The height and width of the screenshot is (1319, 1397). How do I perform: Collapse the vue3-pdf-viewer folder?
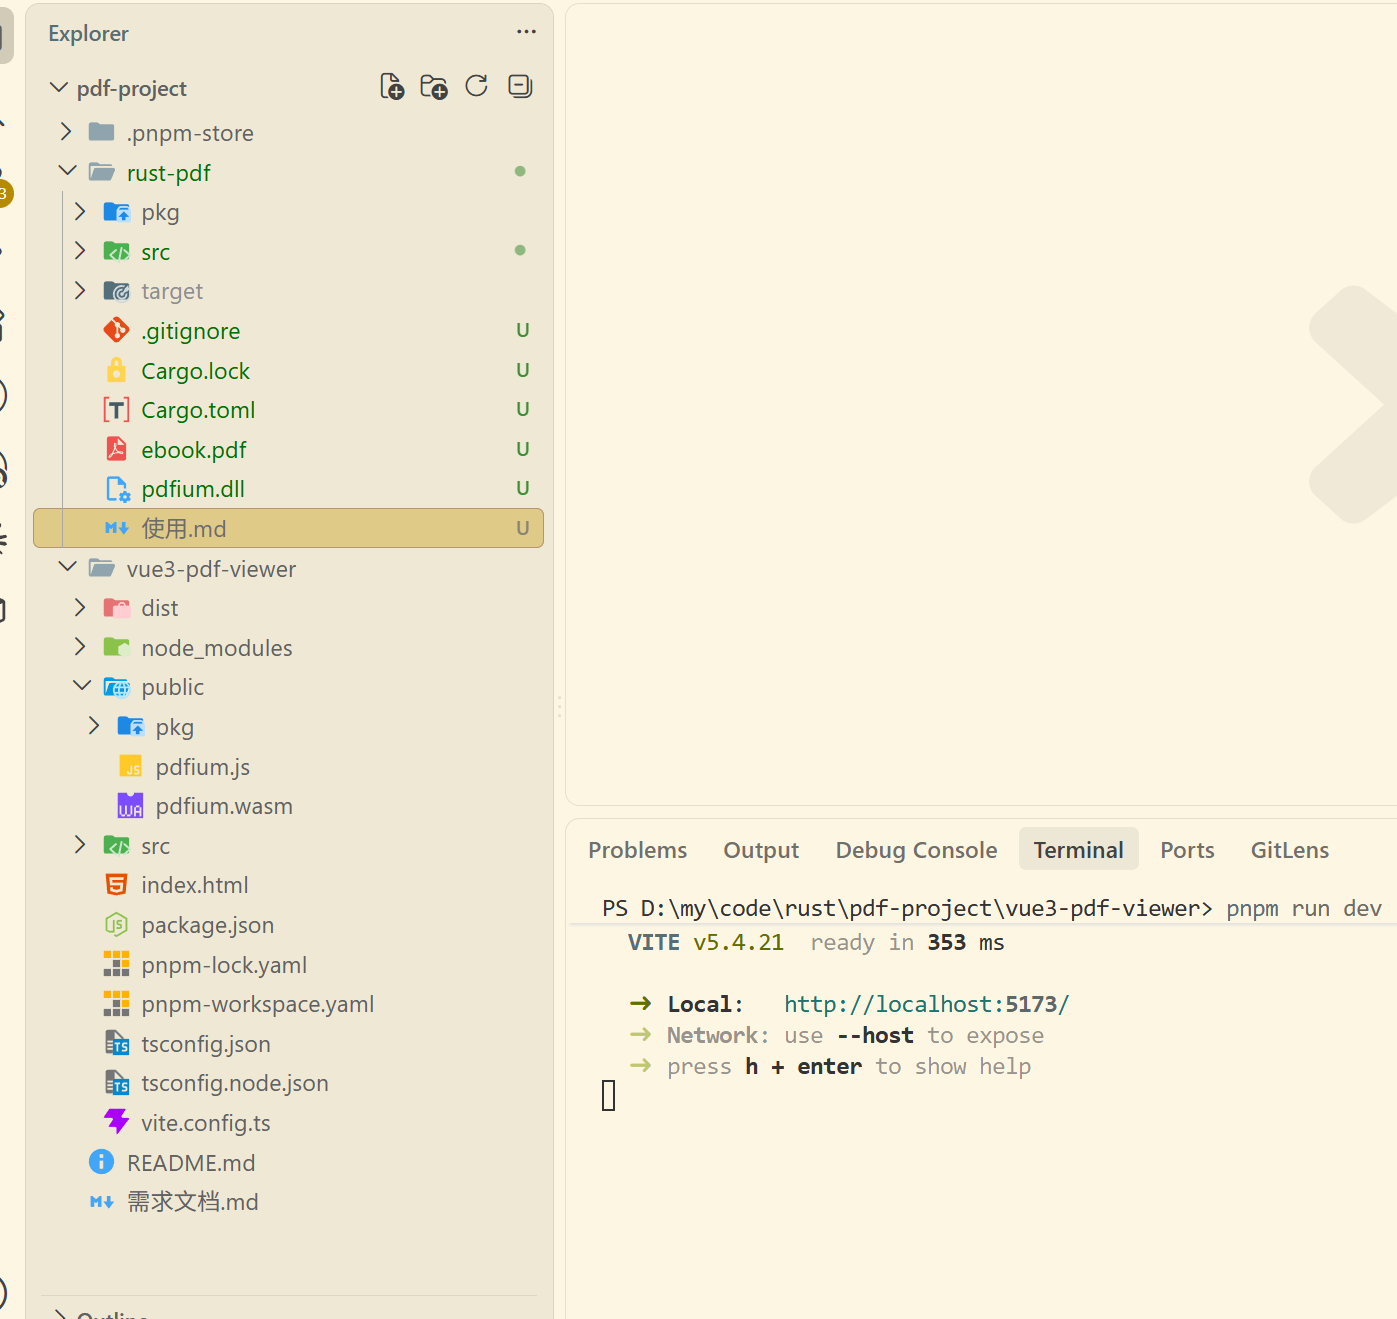tap(67, 568)
